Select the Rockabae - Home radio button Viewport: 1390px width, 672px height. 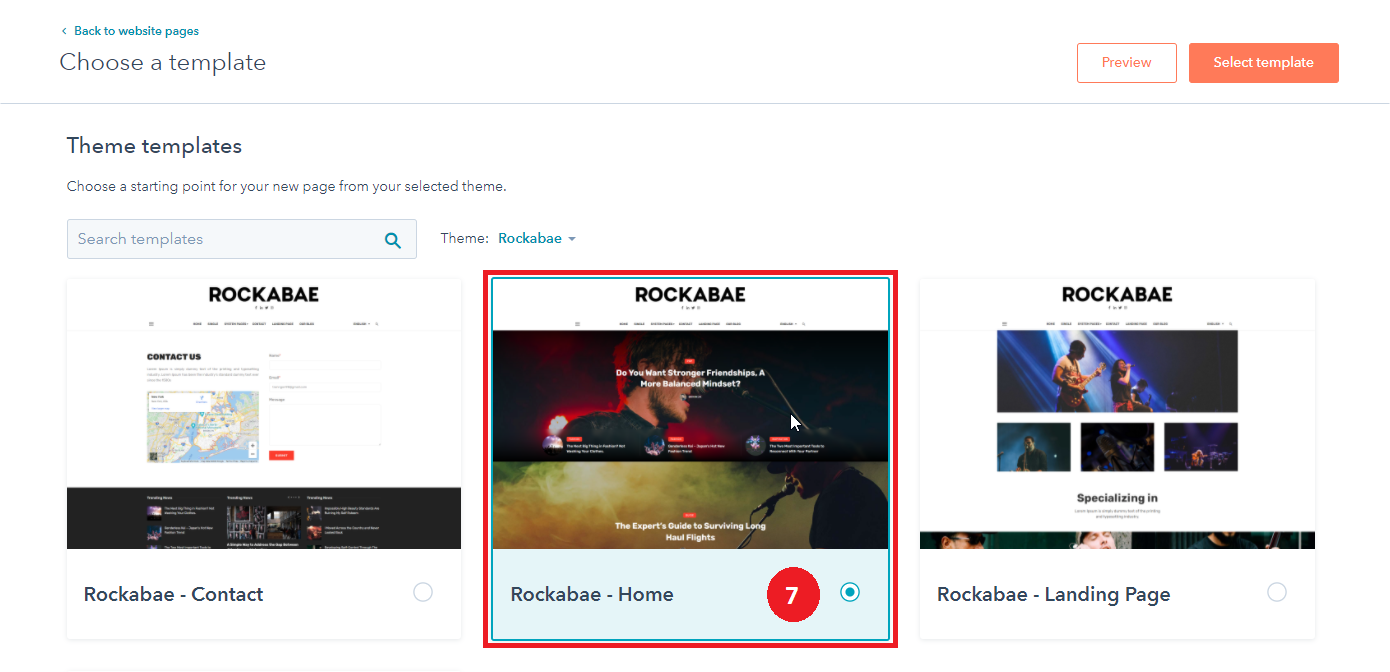(850, 592)
